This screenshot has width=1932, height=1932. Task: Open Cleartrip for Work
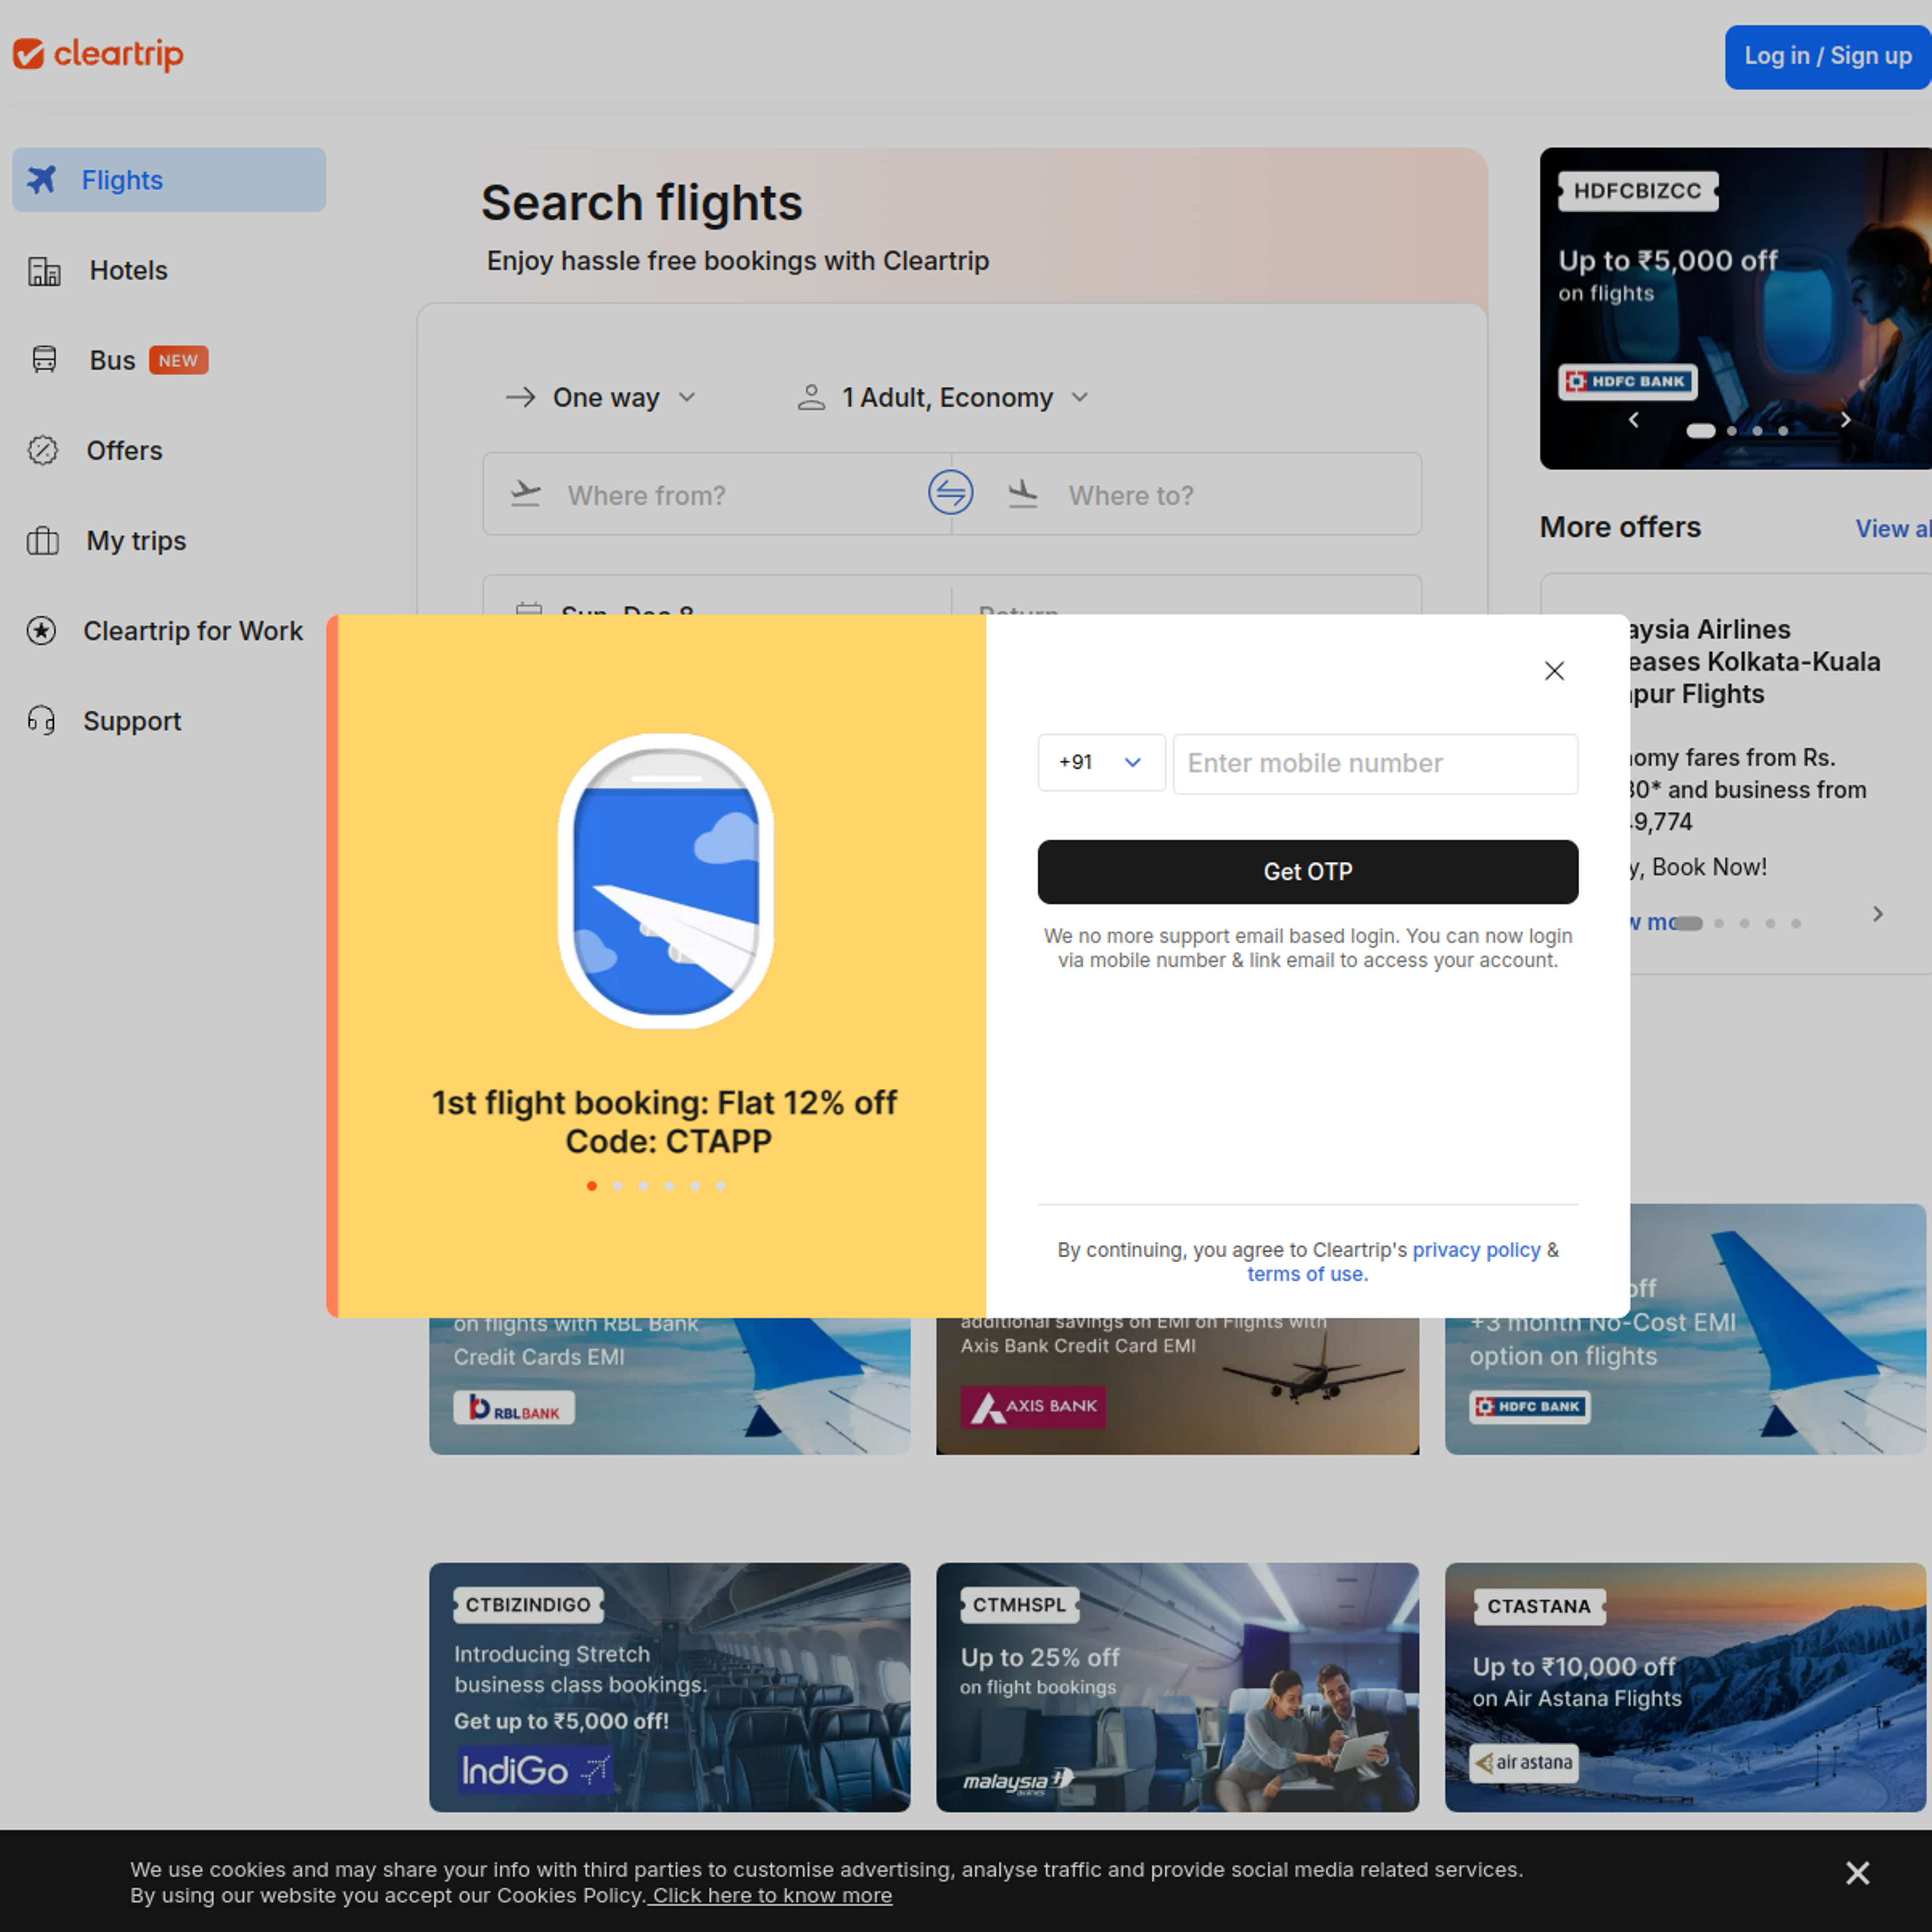point(193,630)
